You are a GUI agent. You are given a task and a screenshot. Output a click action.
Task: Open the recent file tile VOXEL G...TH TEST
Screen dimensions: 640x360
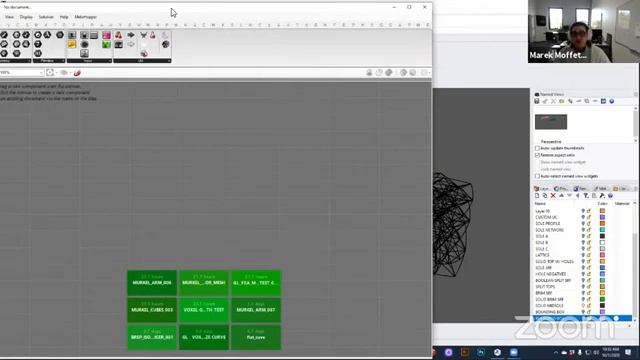(x=204, y=310)
